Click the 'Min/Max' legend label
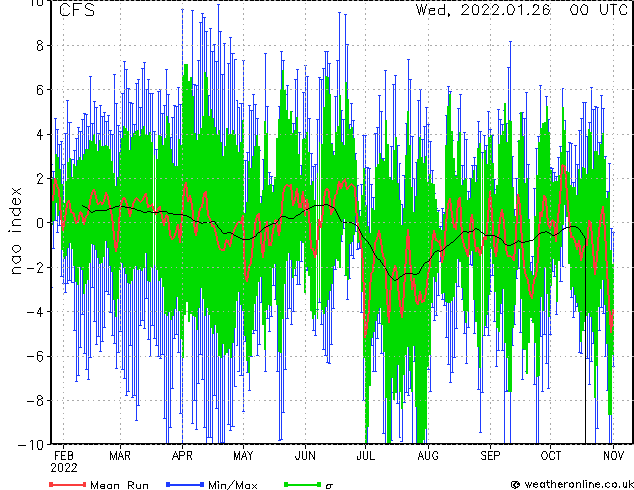This screenshot has width=634, height=490. pyautogui.click(x=233, y=485)
